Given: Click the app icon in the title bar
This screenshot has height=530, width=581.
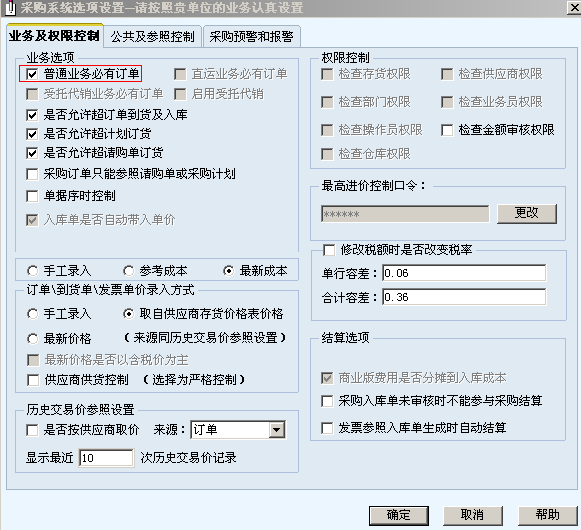Looking at the screenshot, I should [10, 7].
